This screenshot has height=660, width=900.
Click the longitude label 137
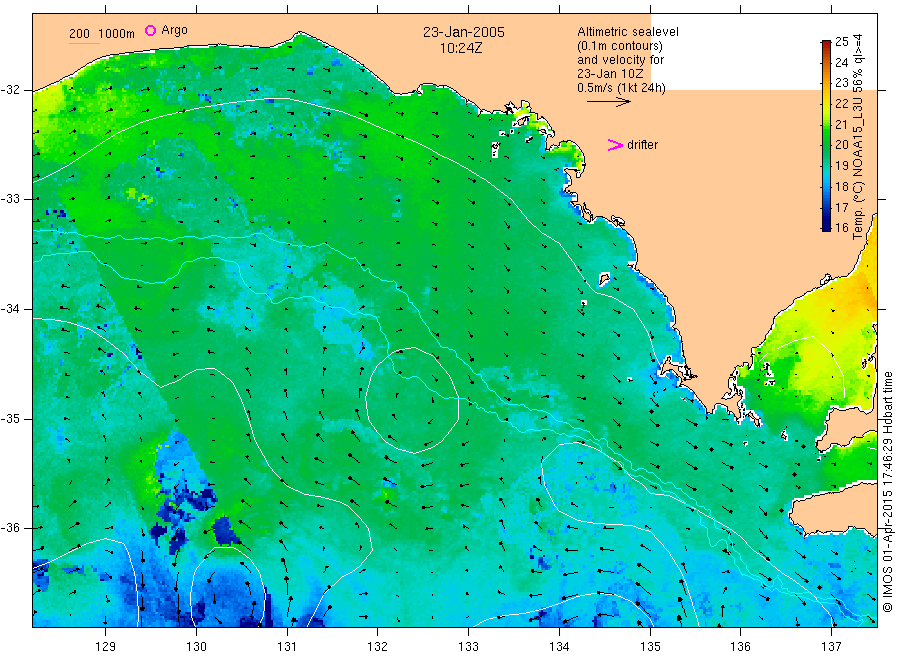tap(831, 647)
